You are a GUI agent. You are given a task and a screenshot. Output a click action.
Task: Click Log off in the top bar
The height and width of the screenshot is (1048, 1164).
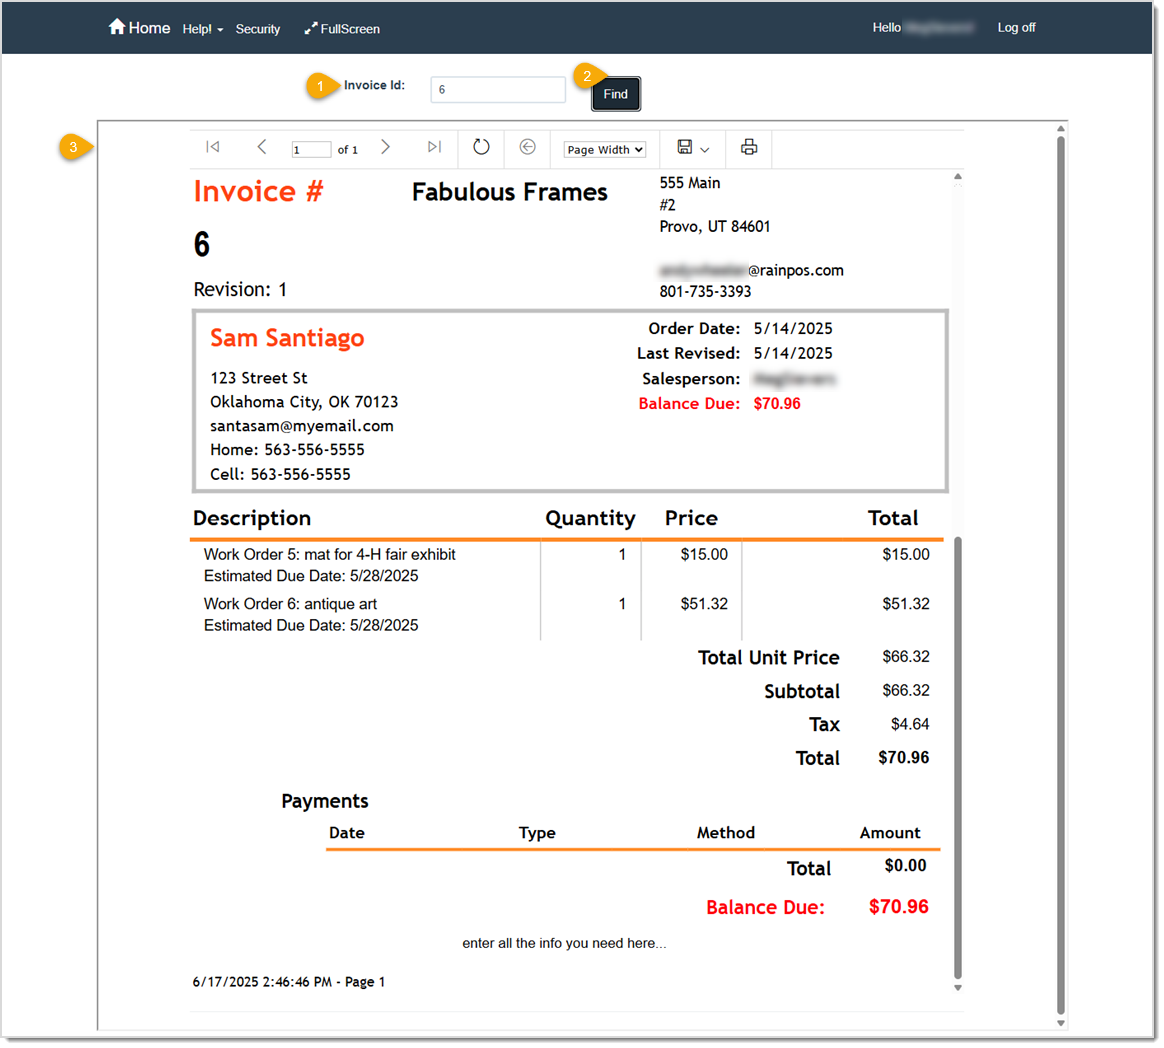coord(1016,28)
